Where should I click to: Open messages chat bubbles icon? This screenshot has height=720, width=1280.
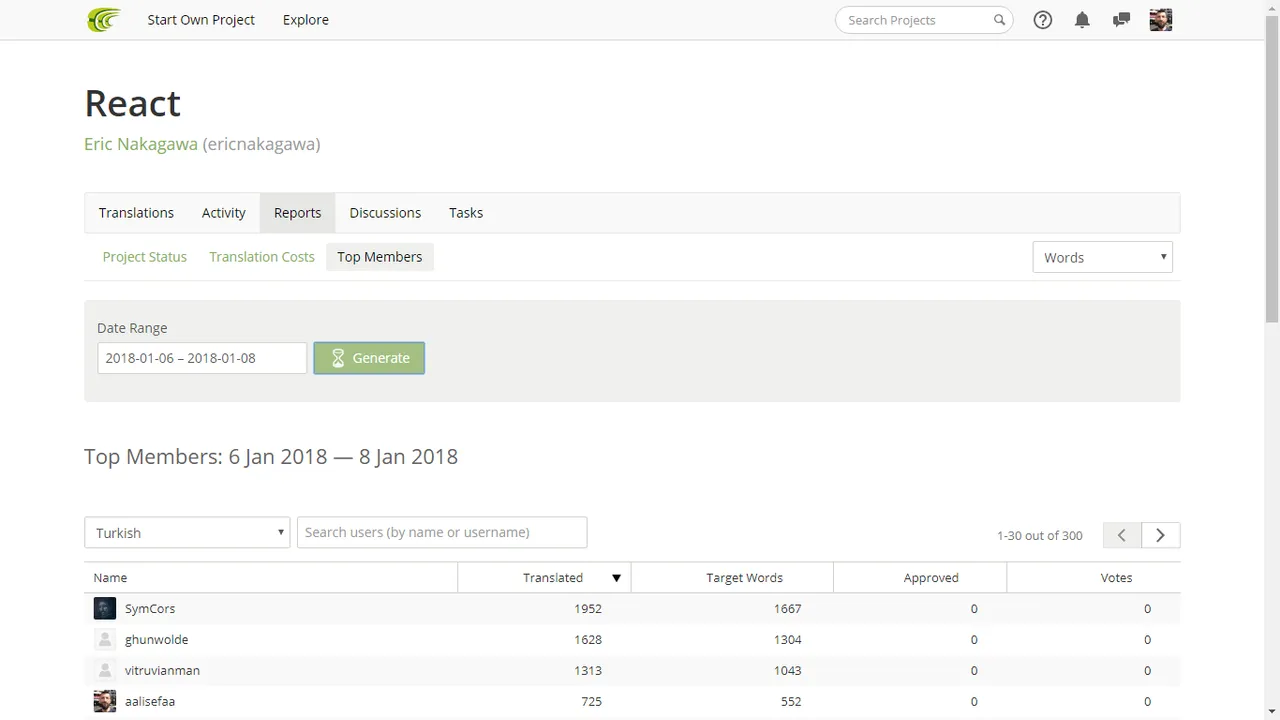click(1121, 20)
